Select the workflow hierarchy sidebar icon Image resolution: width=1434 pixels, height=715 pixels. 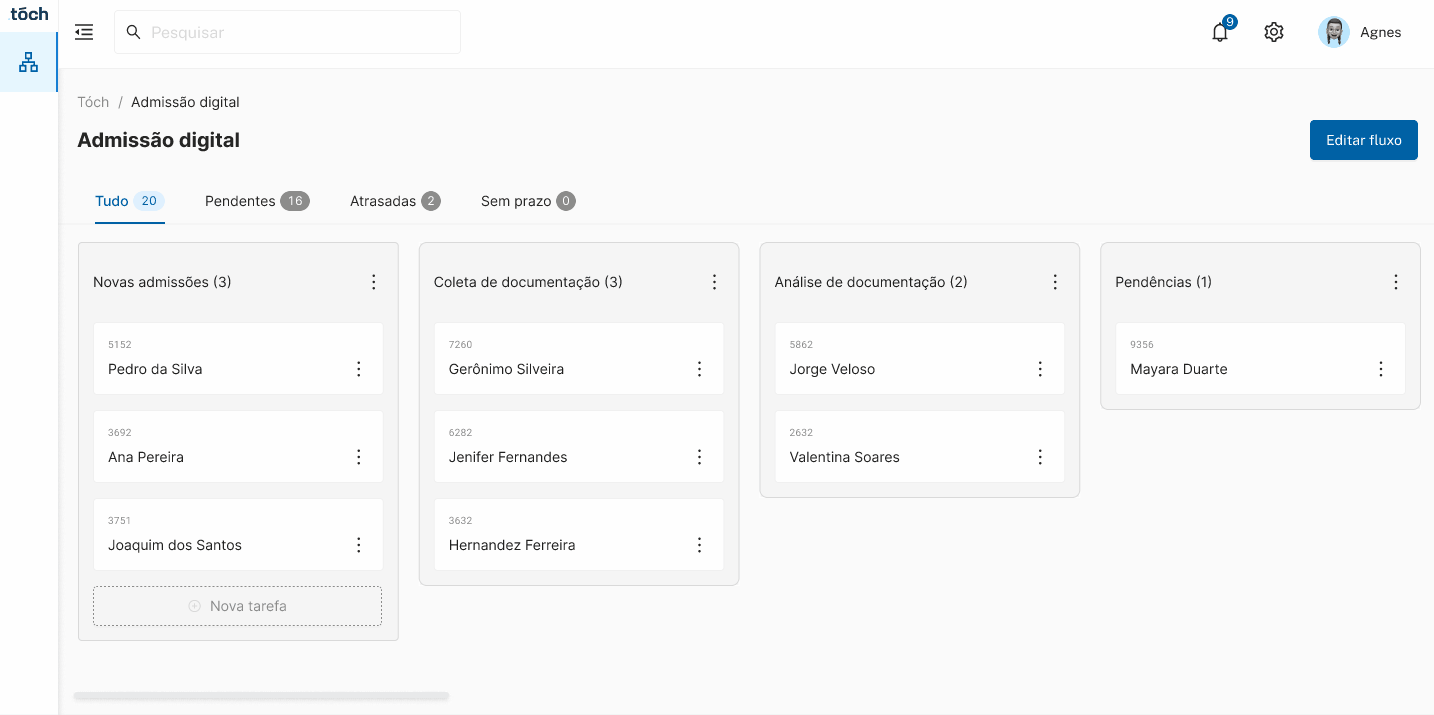[29, 62]
